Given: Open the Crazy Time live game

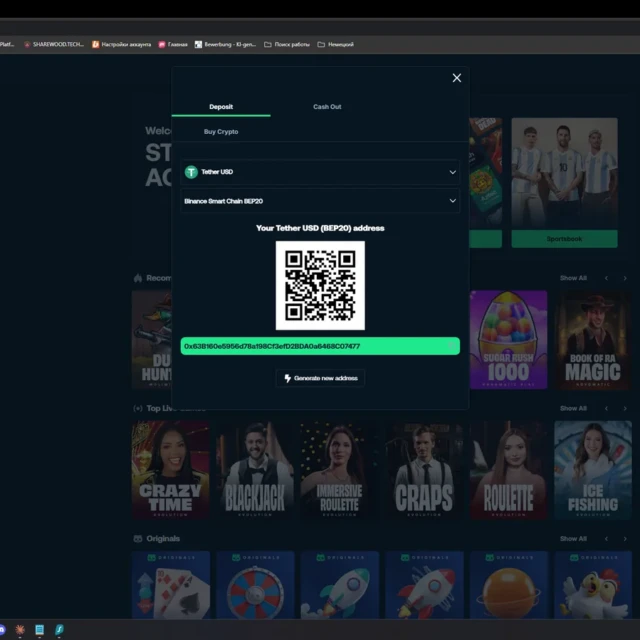Looking at the screenshot, I should point(171,470).
